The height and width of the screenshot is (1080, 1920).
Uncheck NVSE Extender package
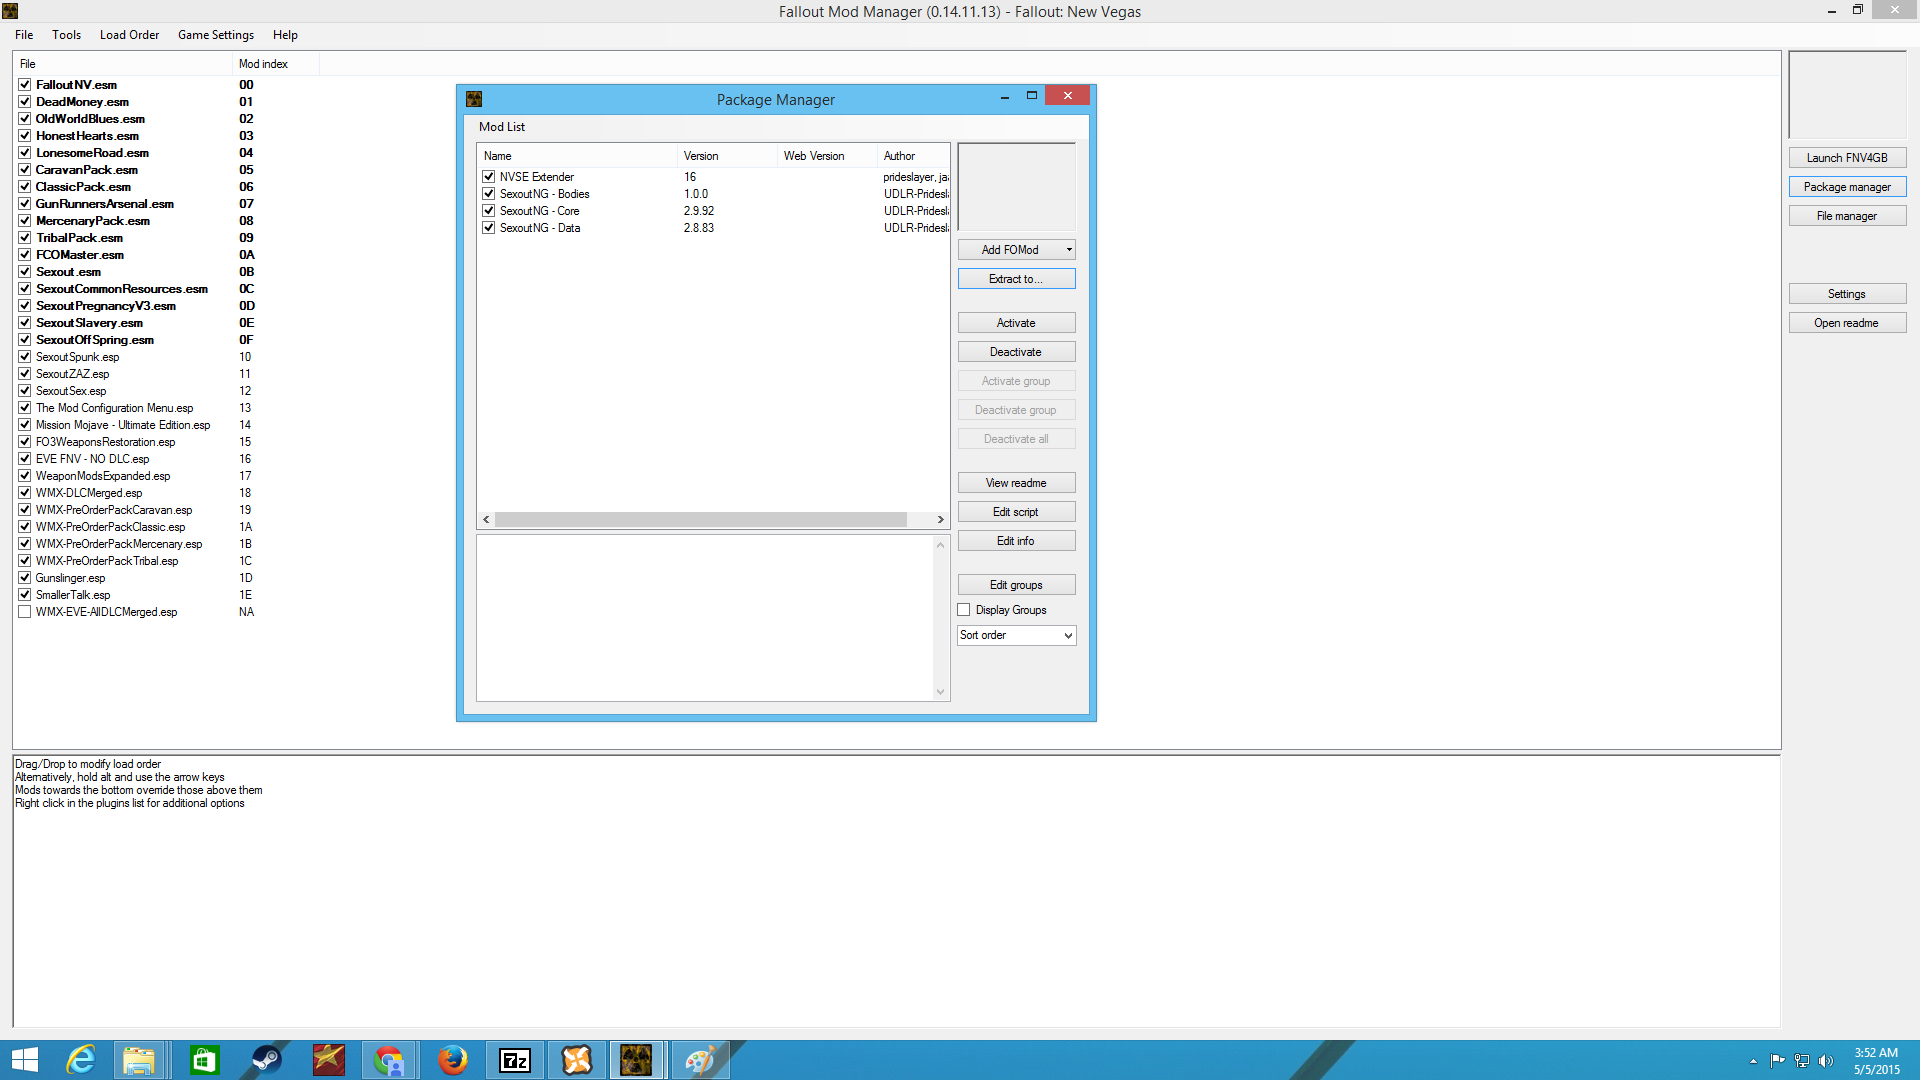[489, 177]
